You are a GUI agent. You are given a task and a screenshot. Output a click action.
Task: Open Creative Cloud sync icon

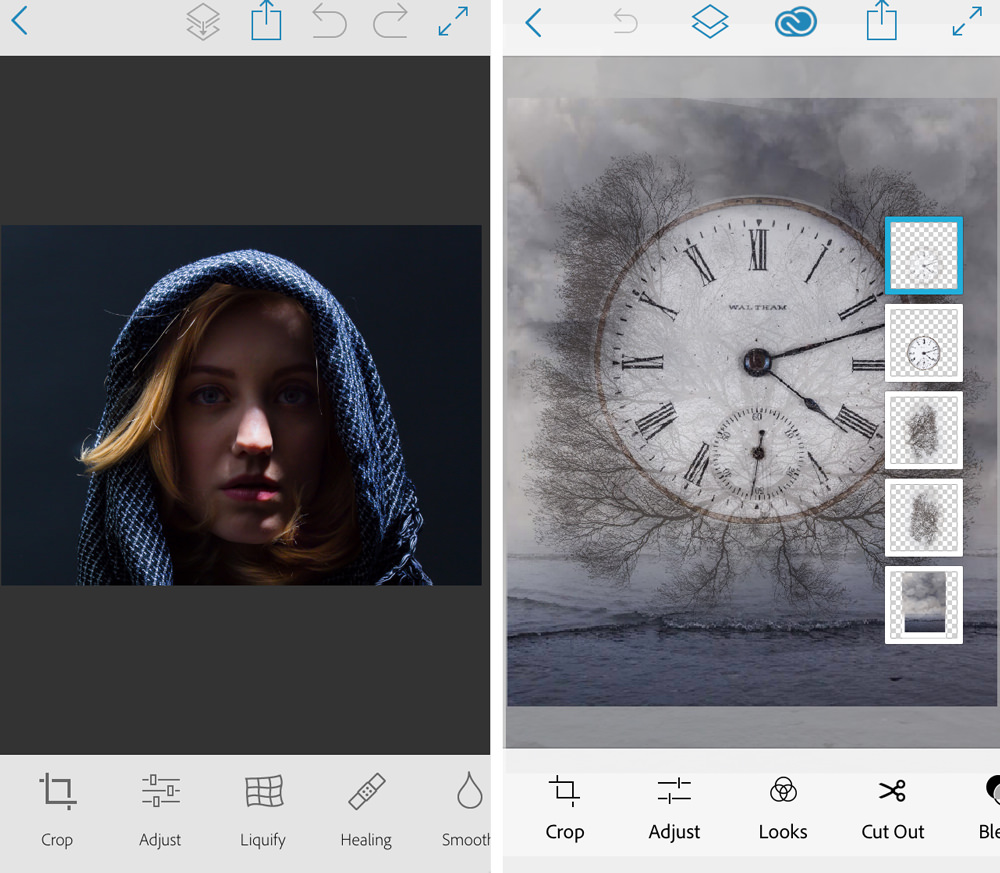coord(796,22)
